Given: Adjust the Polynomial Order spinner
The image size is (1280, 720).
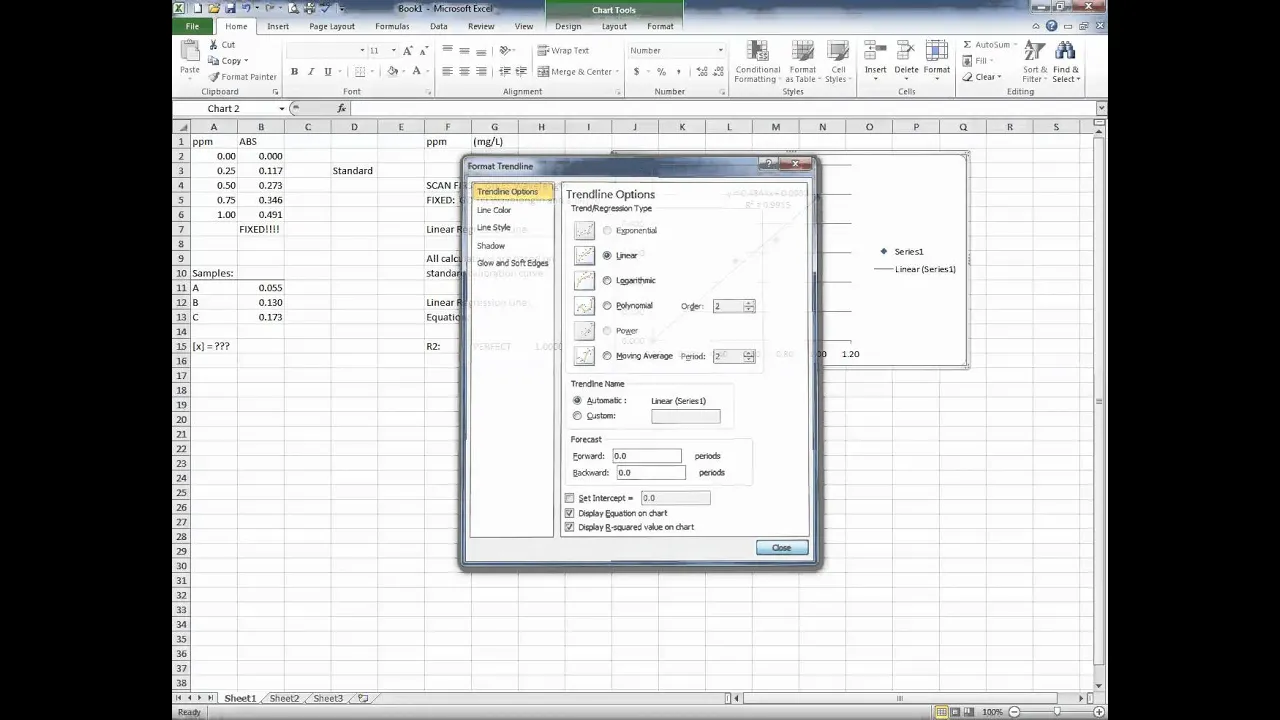Looking at the screenshot, I should click(749, 306).
